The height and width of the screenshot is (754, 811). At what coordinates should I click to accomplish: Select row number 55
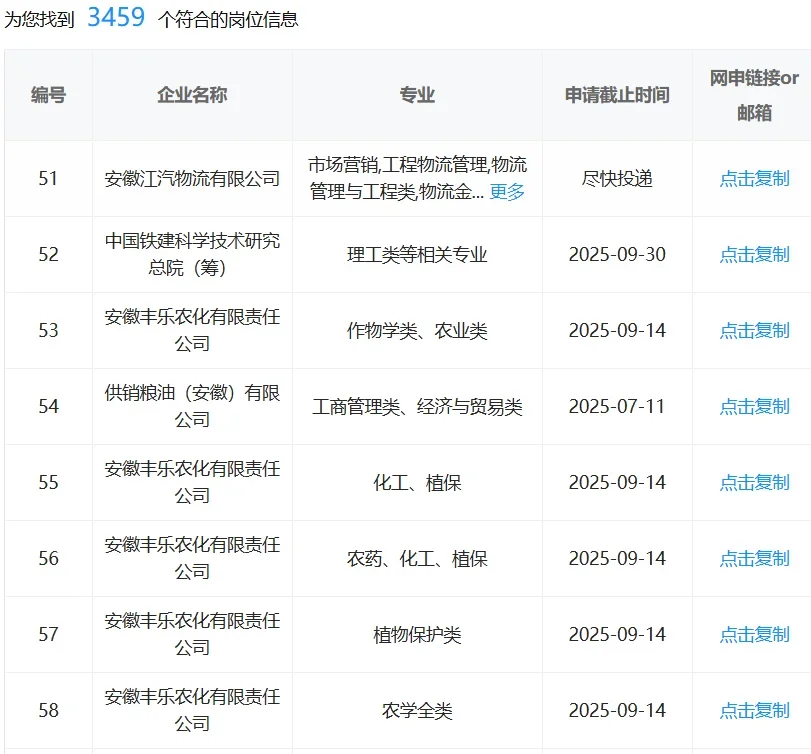pos(48,482)
